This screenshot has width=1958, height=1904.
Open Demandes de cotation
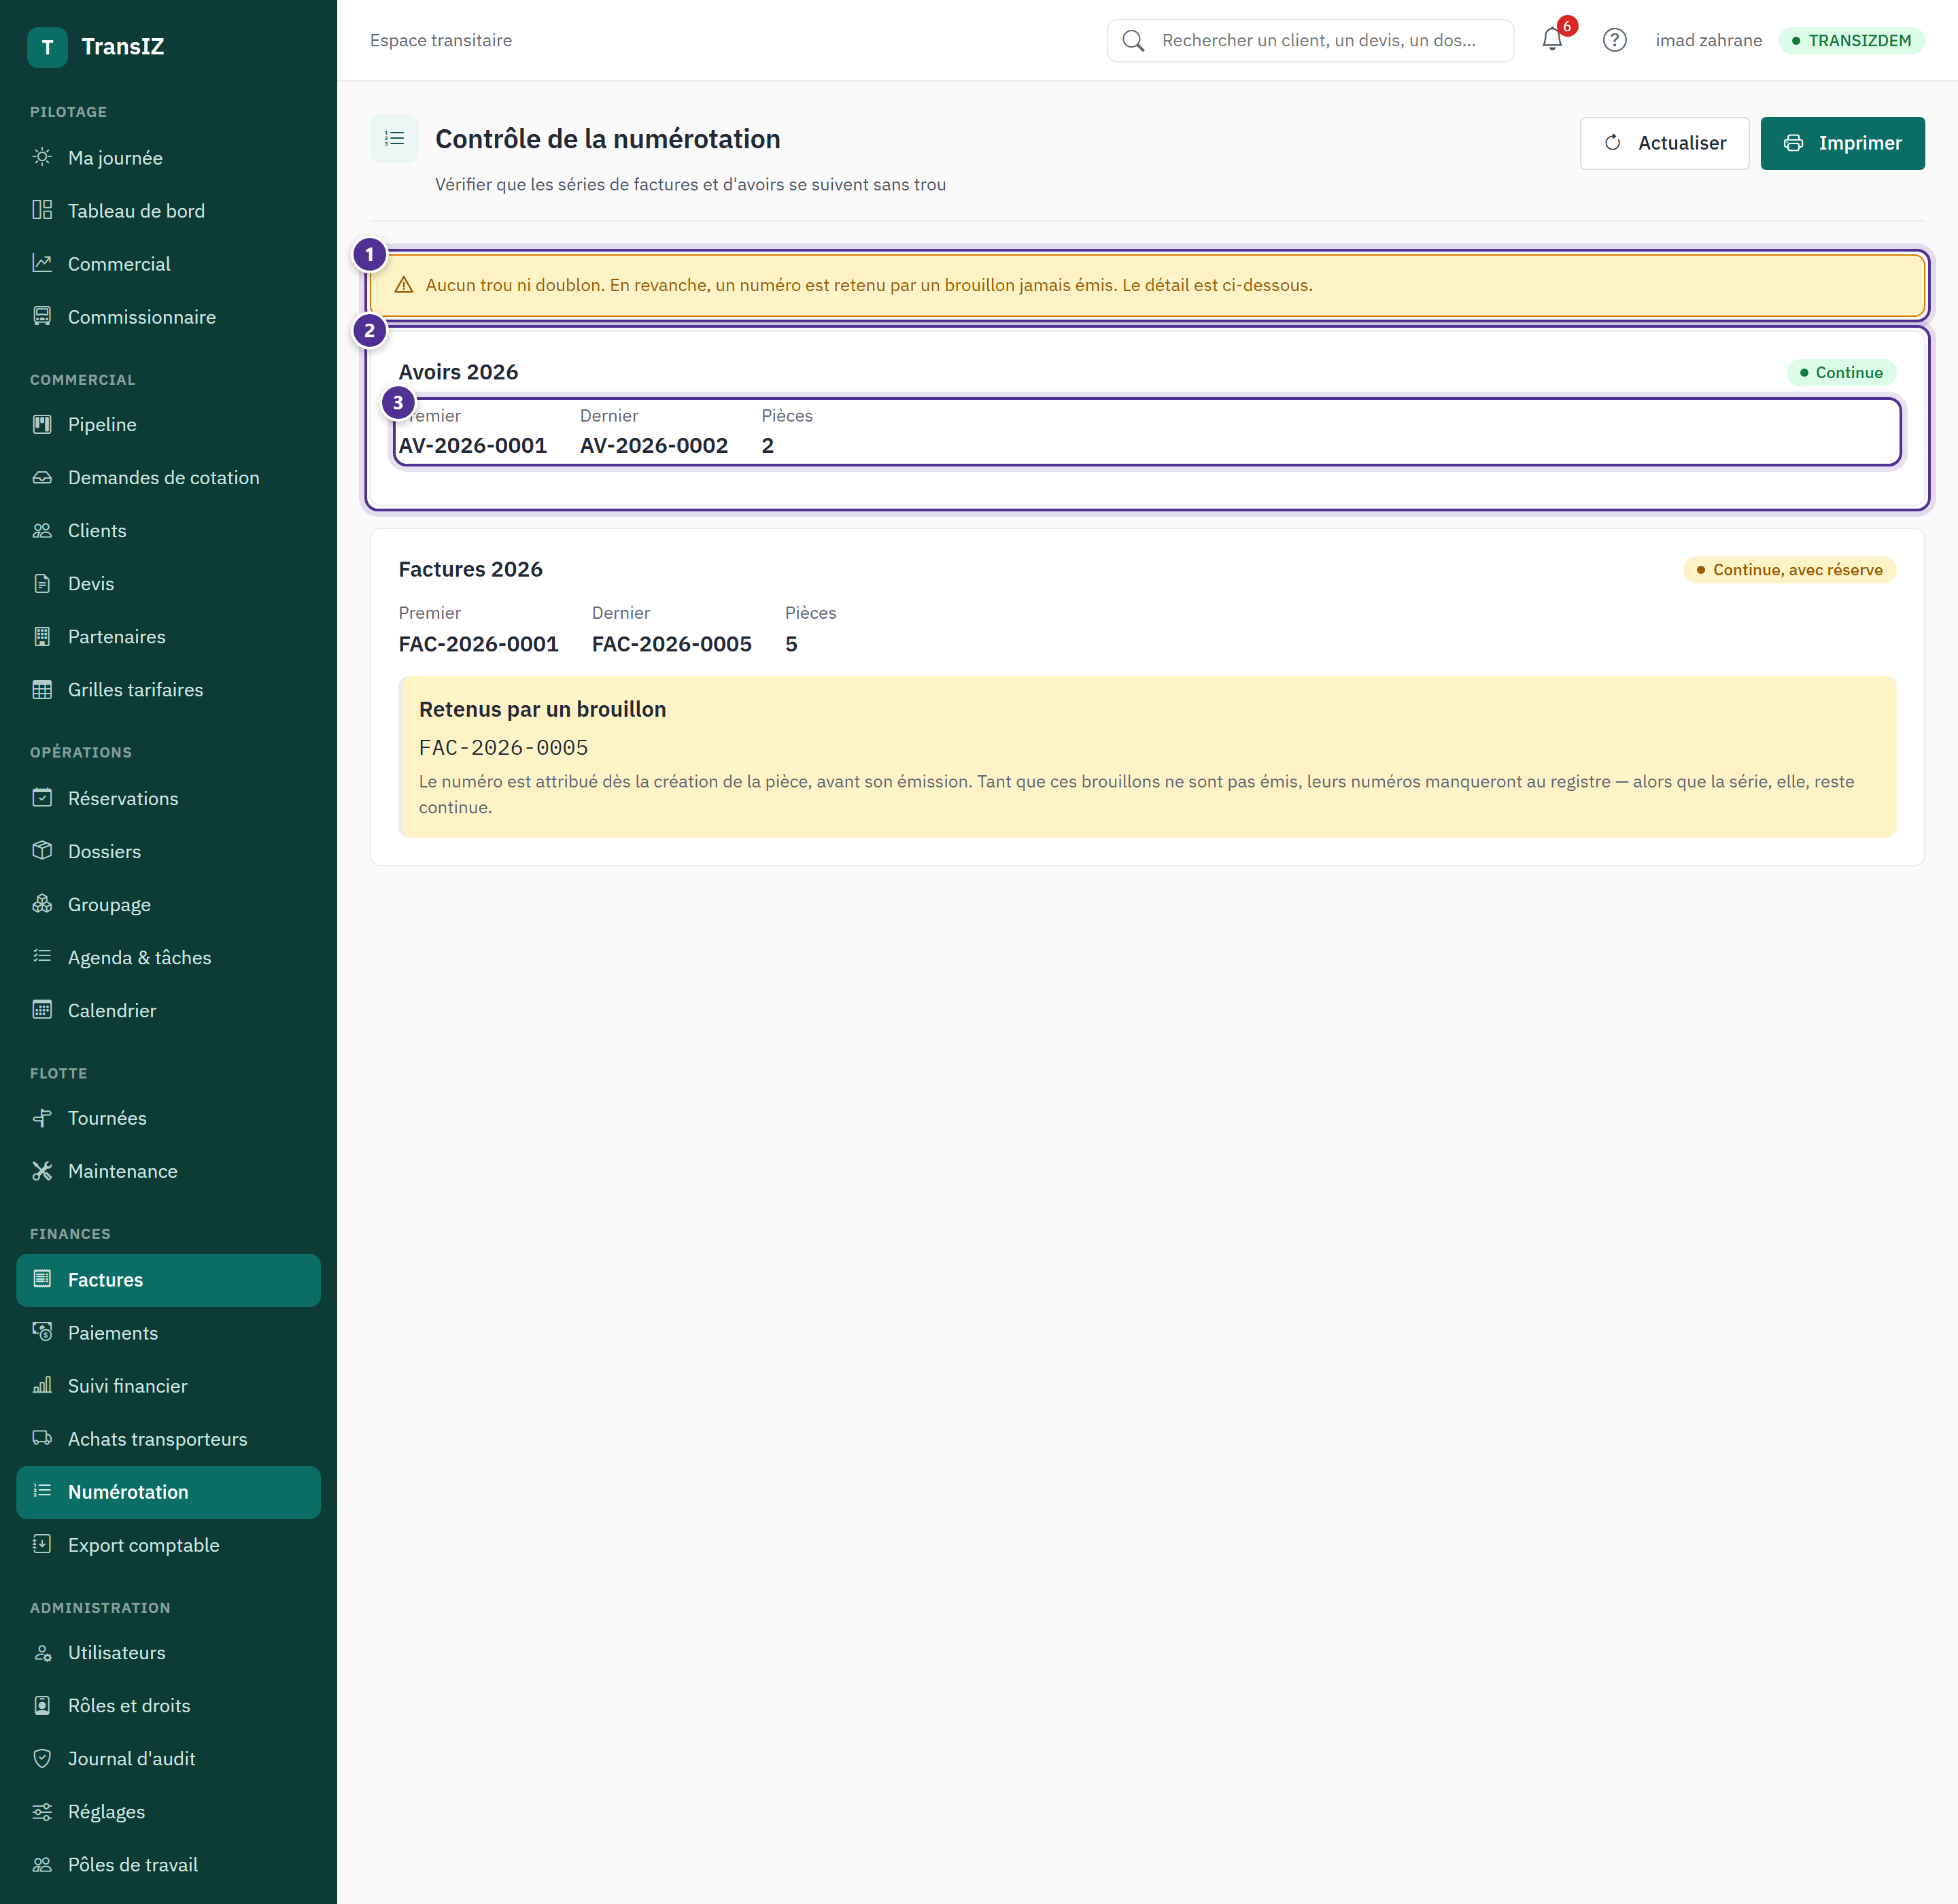[168, 478]
